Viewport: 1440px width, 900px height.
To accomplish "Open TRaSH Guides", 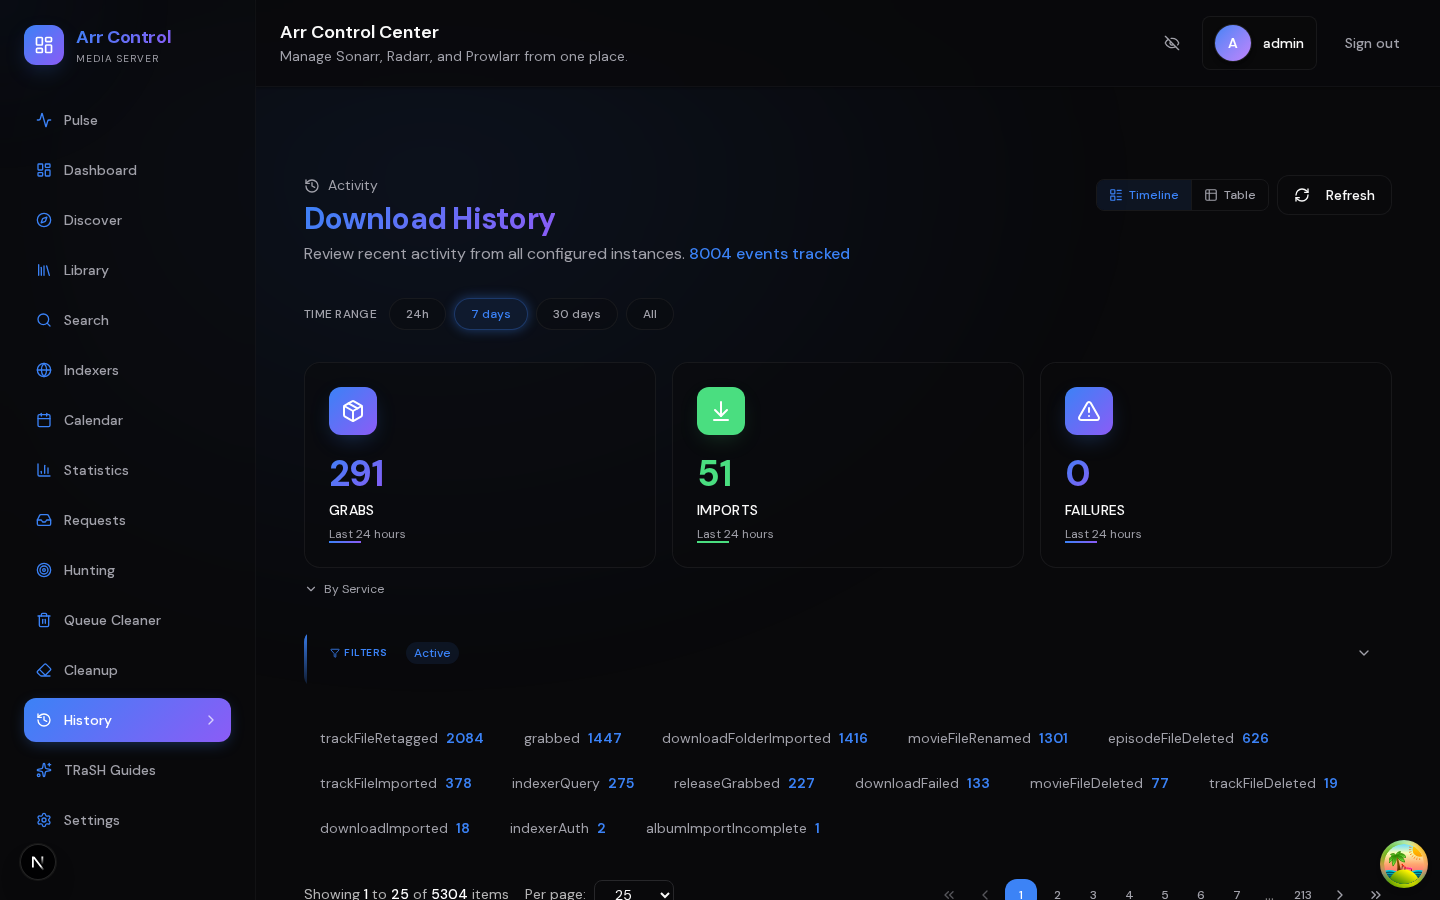I will pos(127,770).
